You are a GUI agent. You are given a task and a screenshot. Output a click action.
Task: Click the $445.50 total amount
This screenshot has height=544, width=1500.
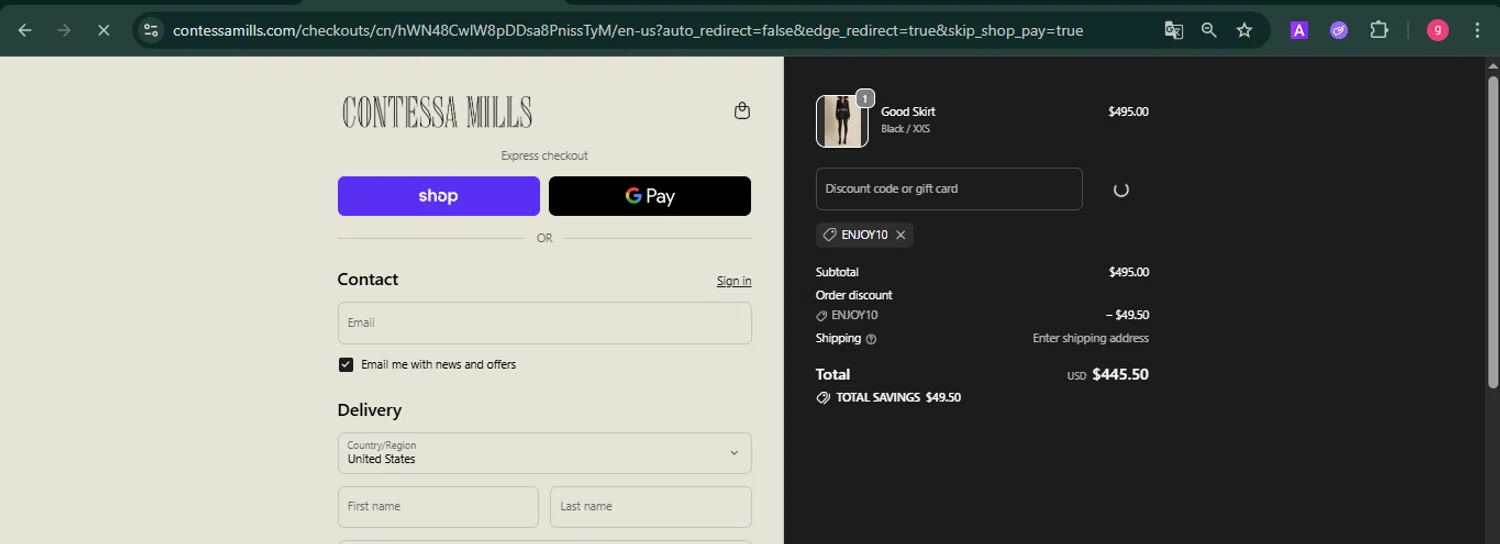click(x=1120, y=375)
